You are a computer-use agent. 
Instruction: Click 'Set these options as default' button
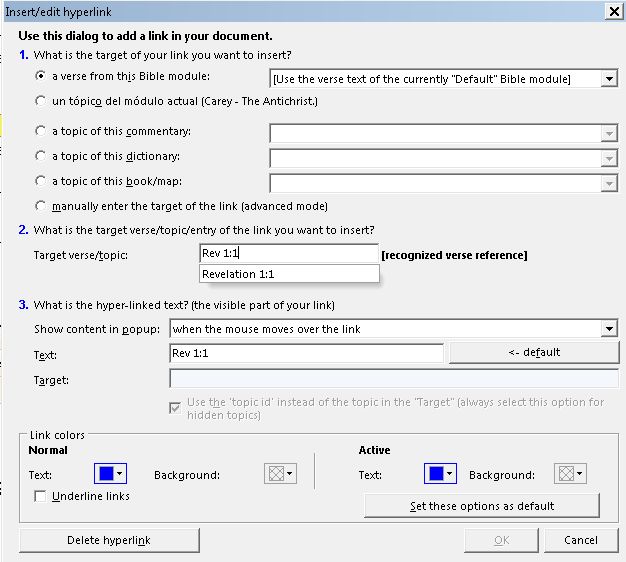(x=482, y=506)
